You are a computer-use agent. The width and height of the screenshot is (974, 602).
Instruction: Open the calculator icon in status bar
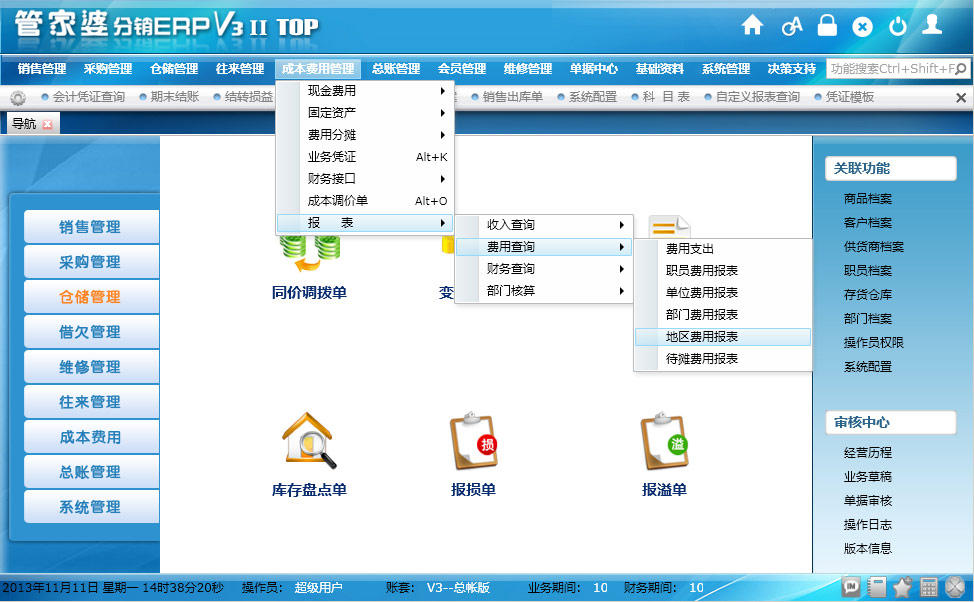[929, 587]
